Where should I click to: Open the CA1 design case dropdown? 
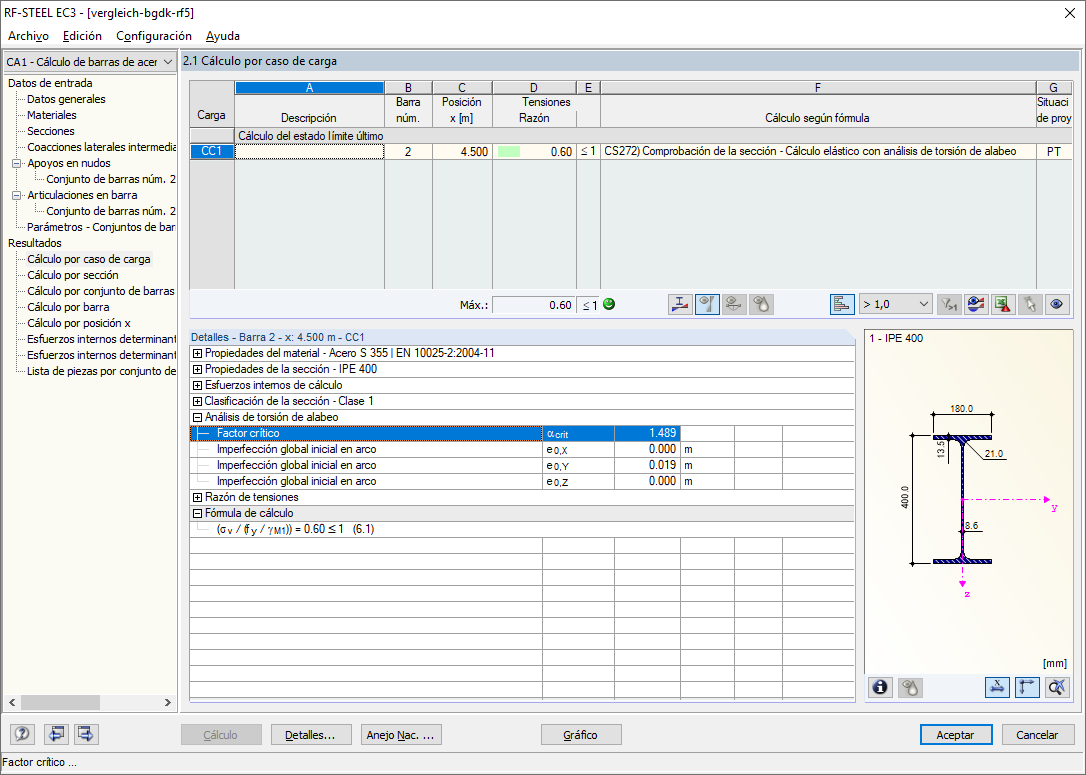point(89,62)
